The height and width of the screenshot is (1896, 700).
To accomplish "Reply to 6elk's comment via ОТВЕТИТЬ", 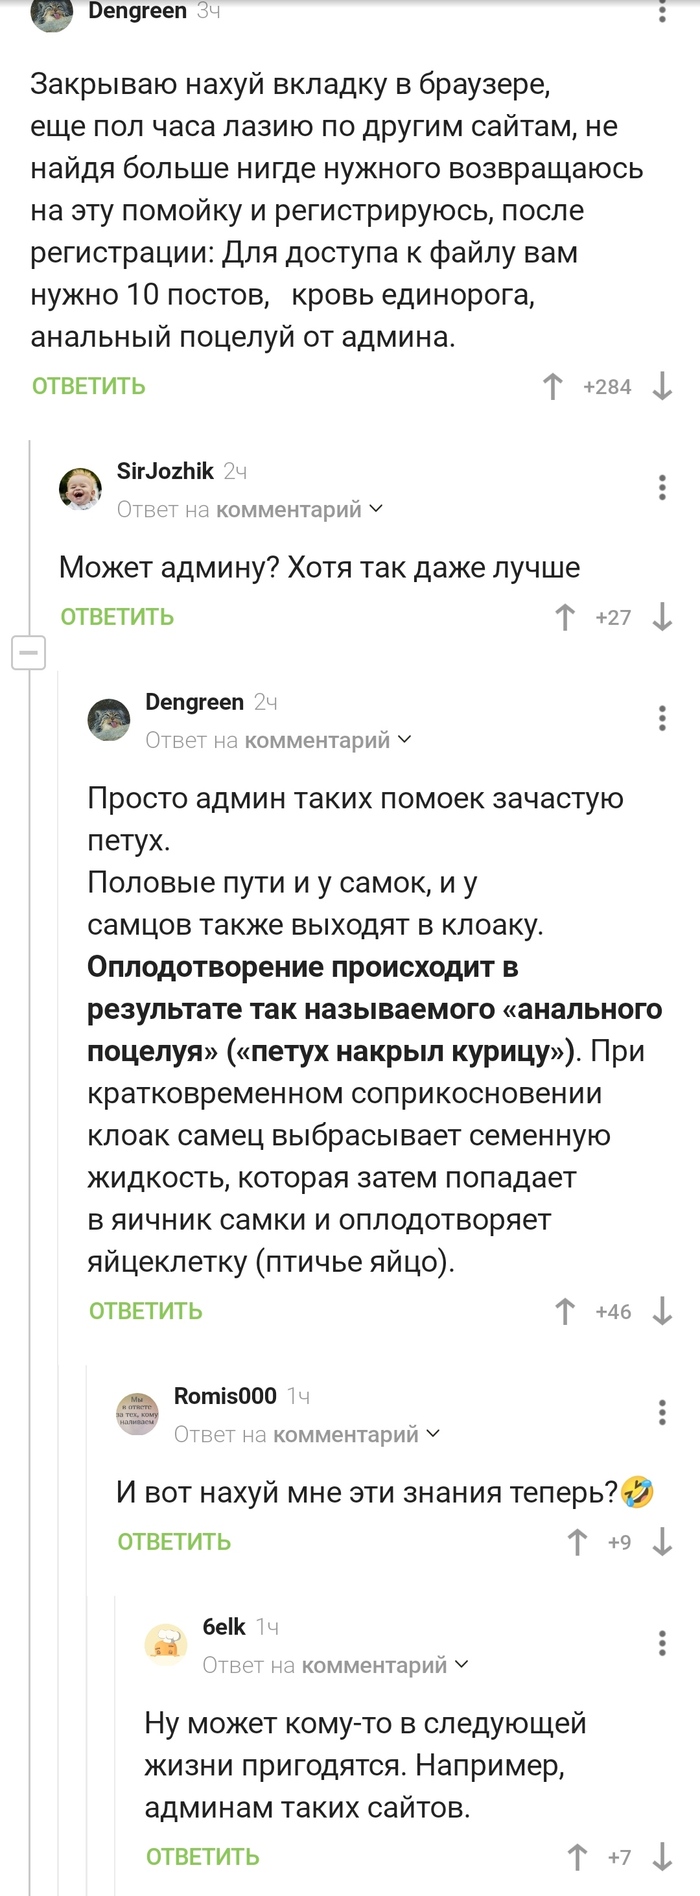I will click(203, 1857).
